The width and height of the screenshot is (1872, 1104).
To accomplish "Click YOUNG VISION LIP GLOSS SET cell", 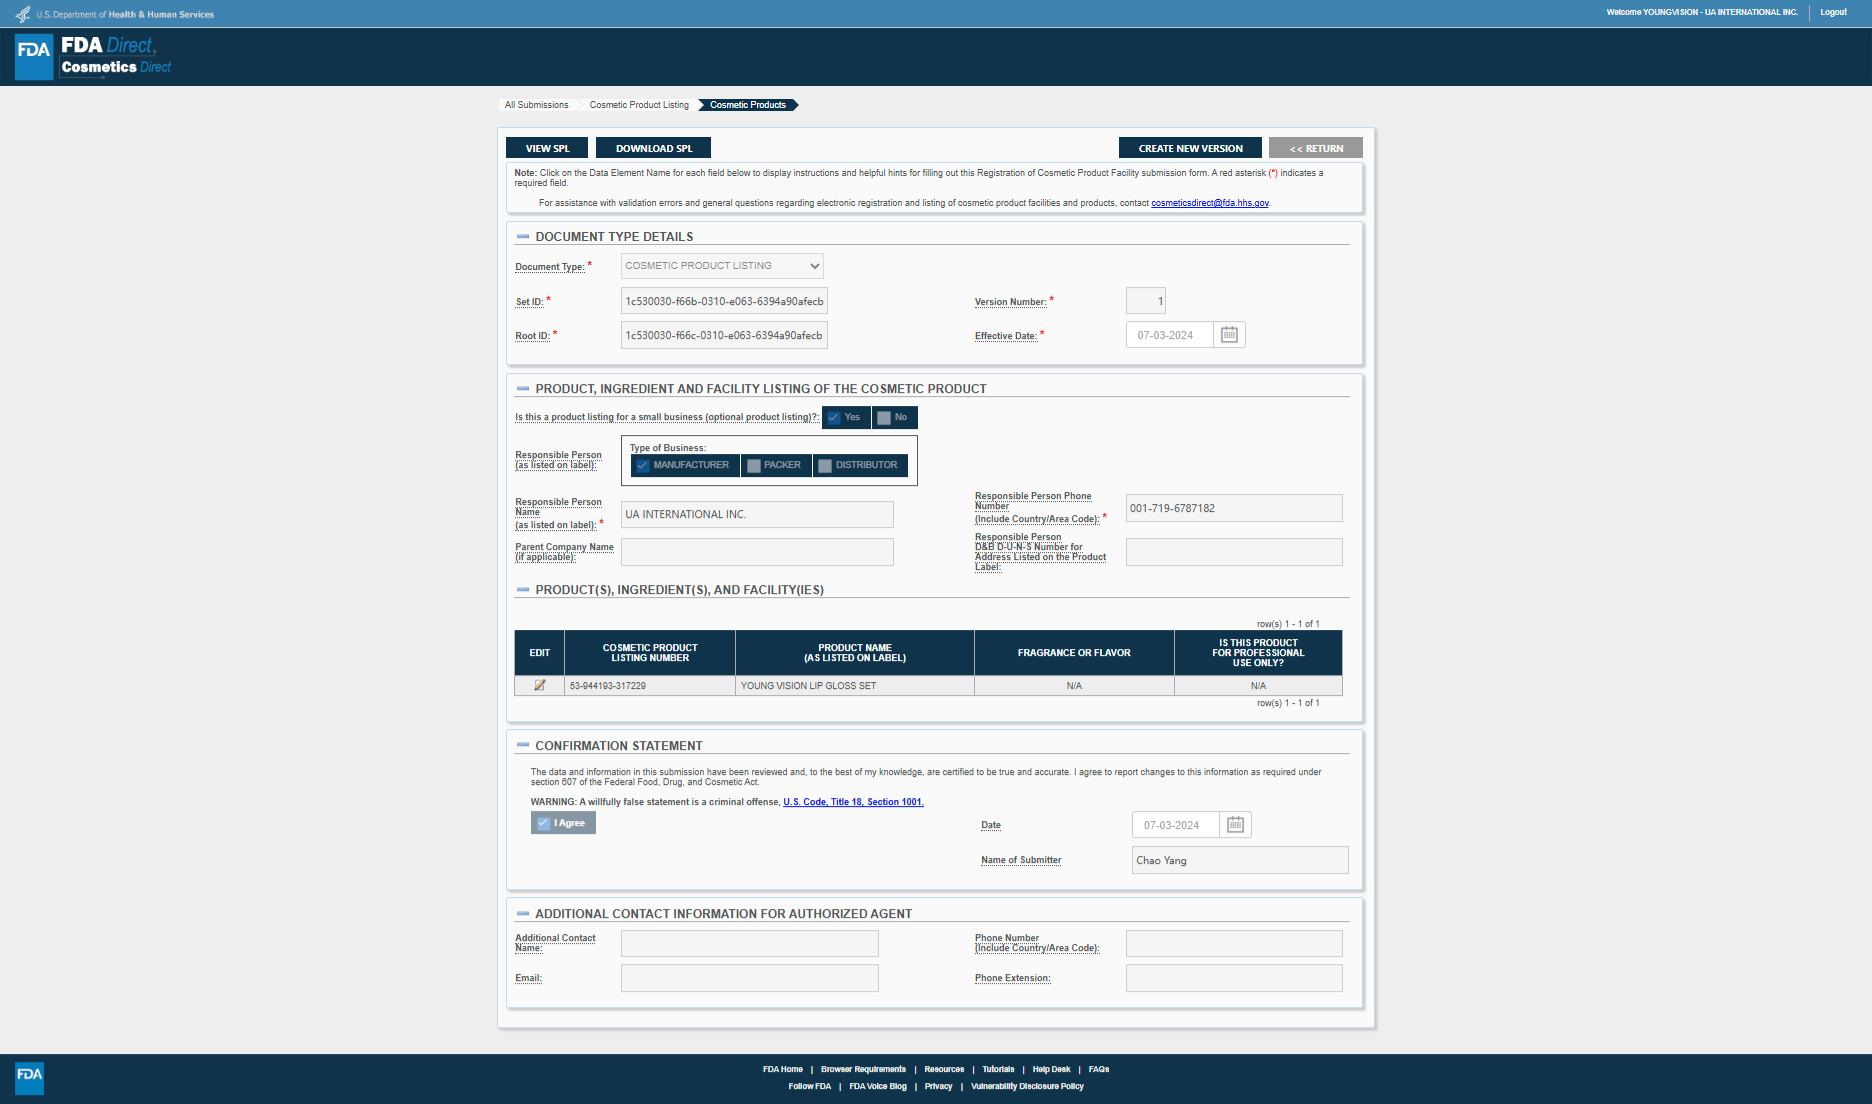I will (x=855, y=686).
